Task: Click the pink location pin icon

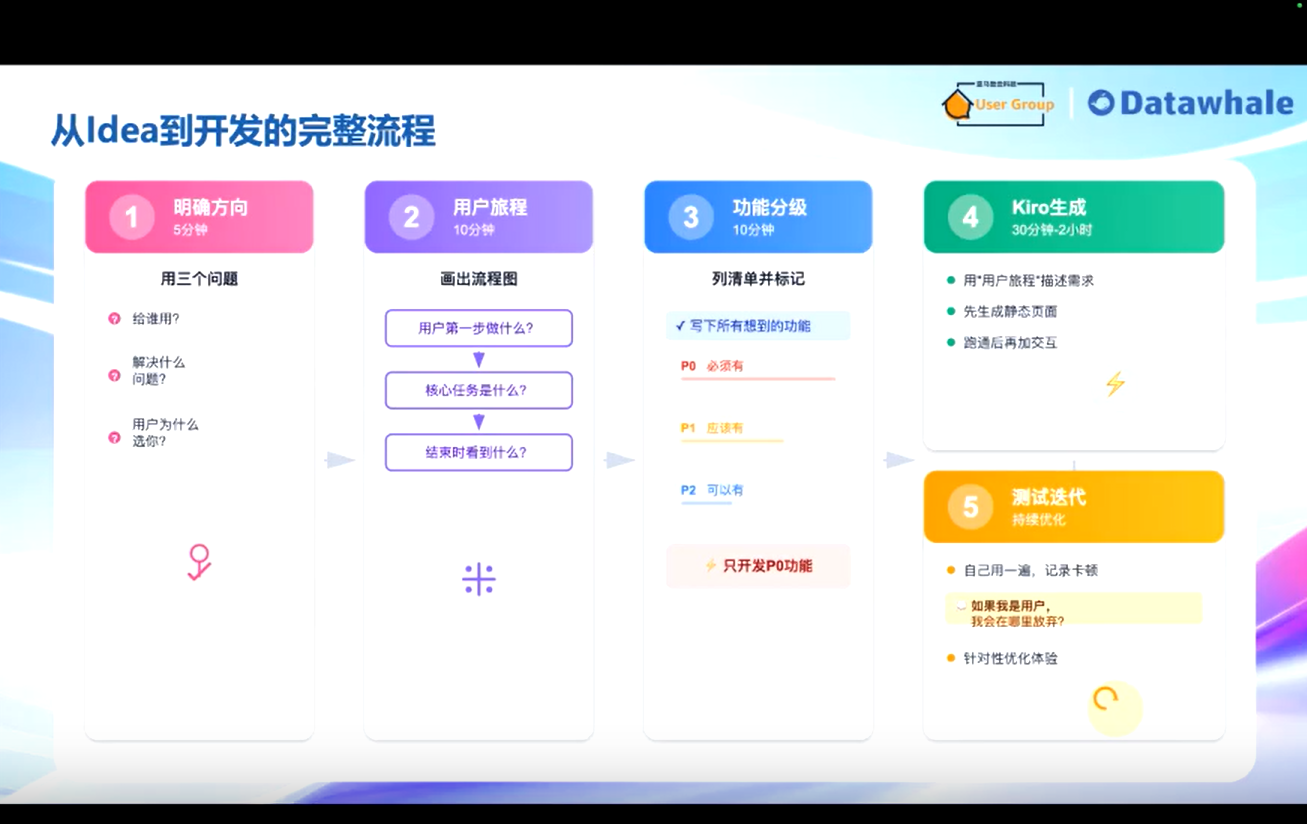Action: point(199,562)
